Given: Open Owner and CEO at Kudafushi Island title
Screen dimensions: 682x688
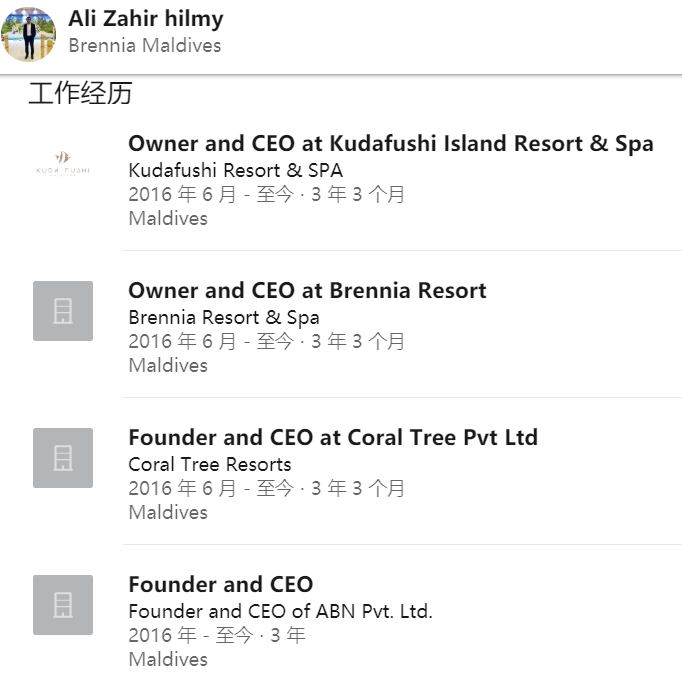Looking at the screenshot, I should 390,144.
